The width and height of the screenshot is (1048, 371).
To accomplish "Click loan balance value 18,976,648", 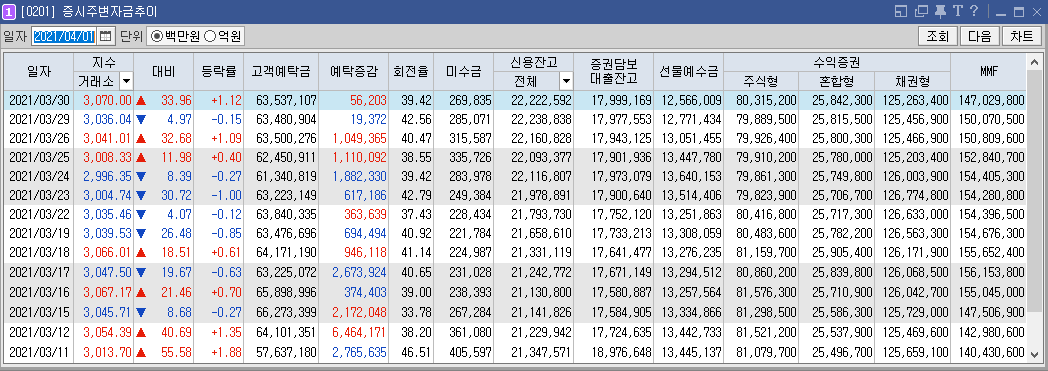I will pos(621,352).
